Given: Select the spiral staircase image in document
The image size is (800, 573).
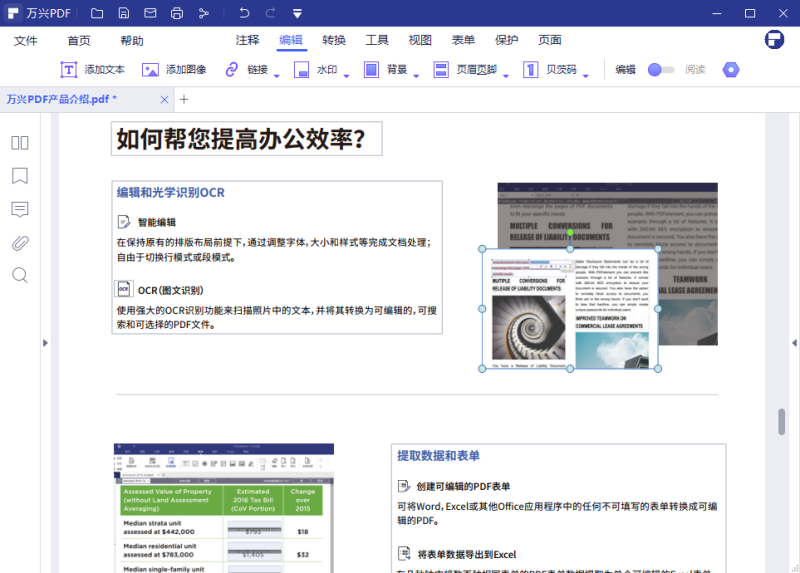Looking at the screenshot, I should tap(529, 328).
